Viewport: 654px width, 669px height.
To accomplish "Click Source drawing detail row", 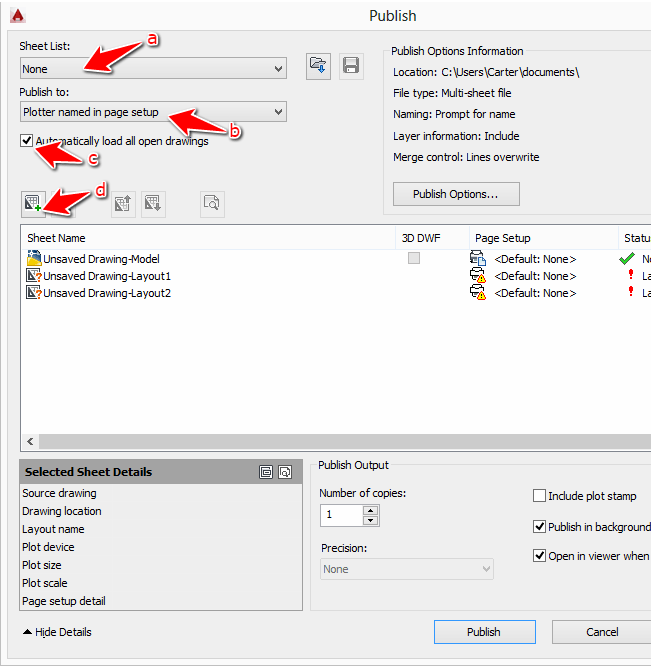I will pyautogui.click(x=161, y=493).
